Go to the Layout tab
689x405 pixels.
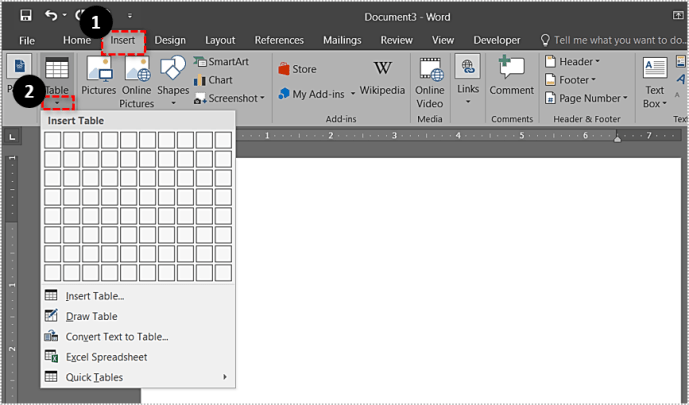(220, 40)
